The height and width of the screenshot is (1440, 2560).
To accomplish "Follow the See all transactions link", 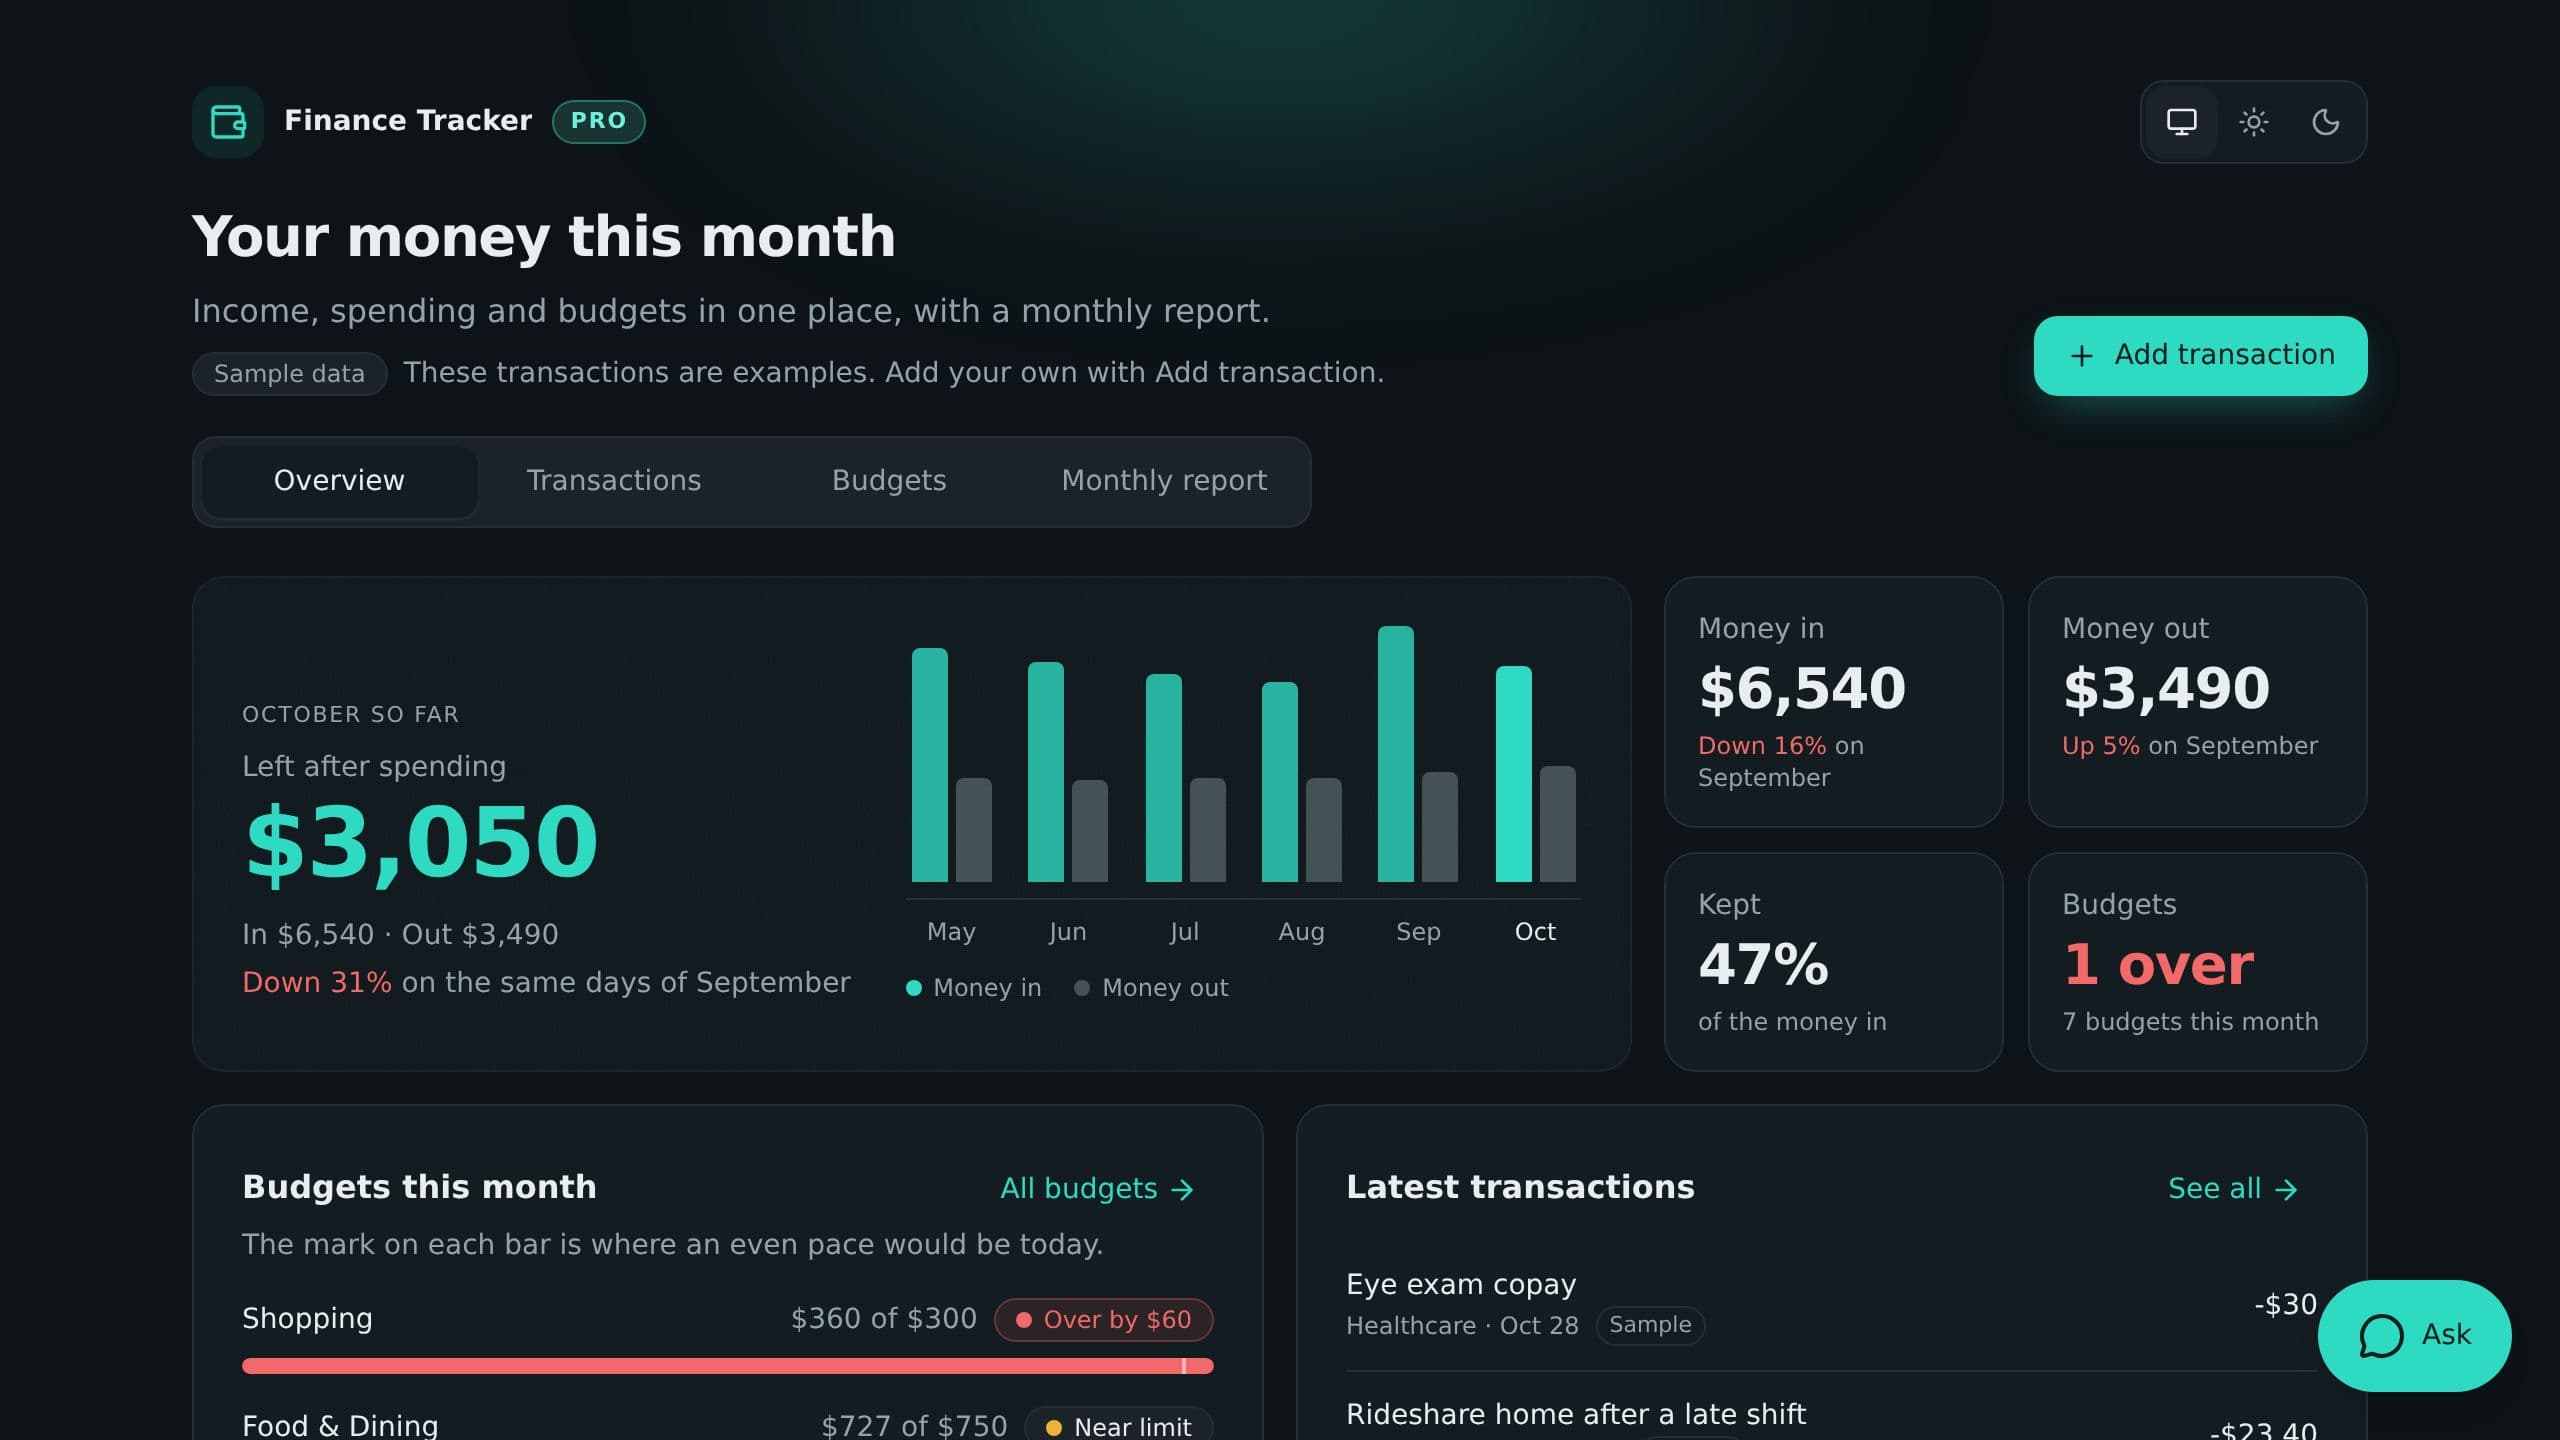I will pos(2233,1188).
